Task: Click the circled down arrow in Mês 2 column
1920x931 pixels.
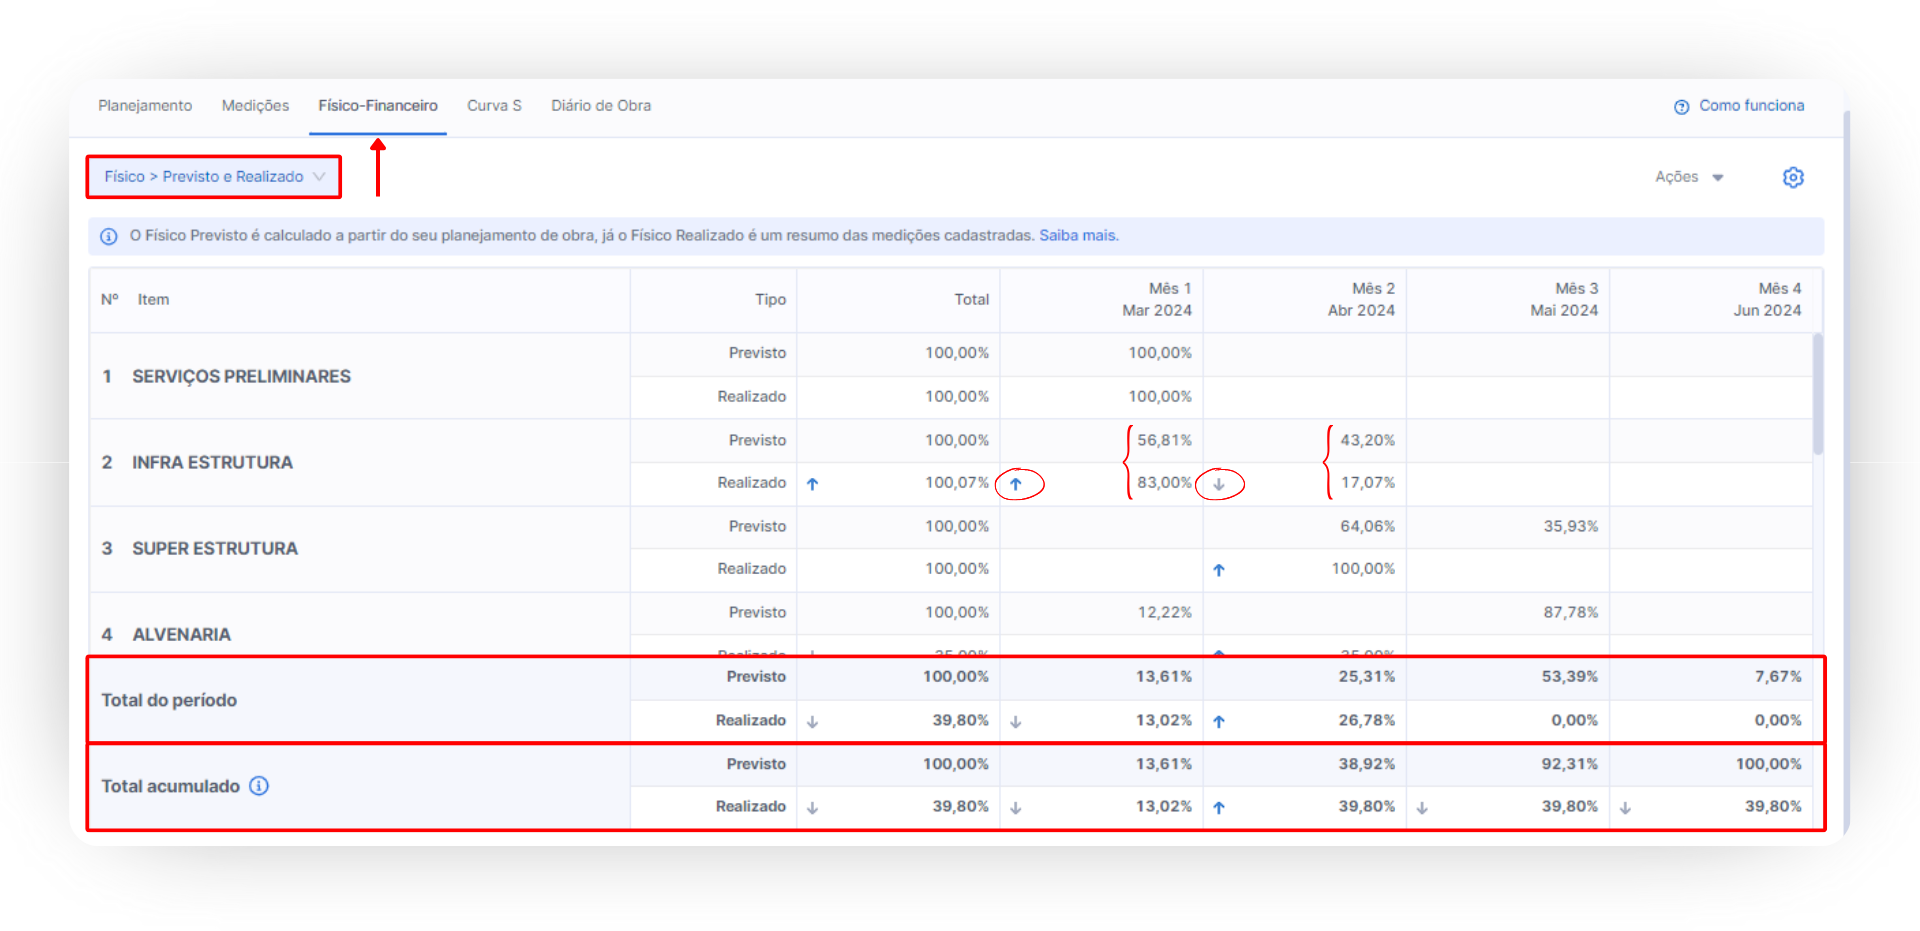Action: tap(1219, 484)
